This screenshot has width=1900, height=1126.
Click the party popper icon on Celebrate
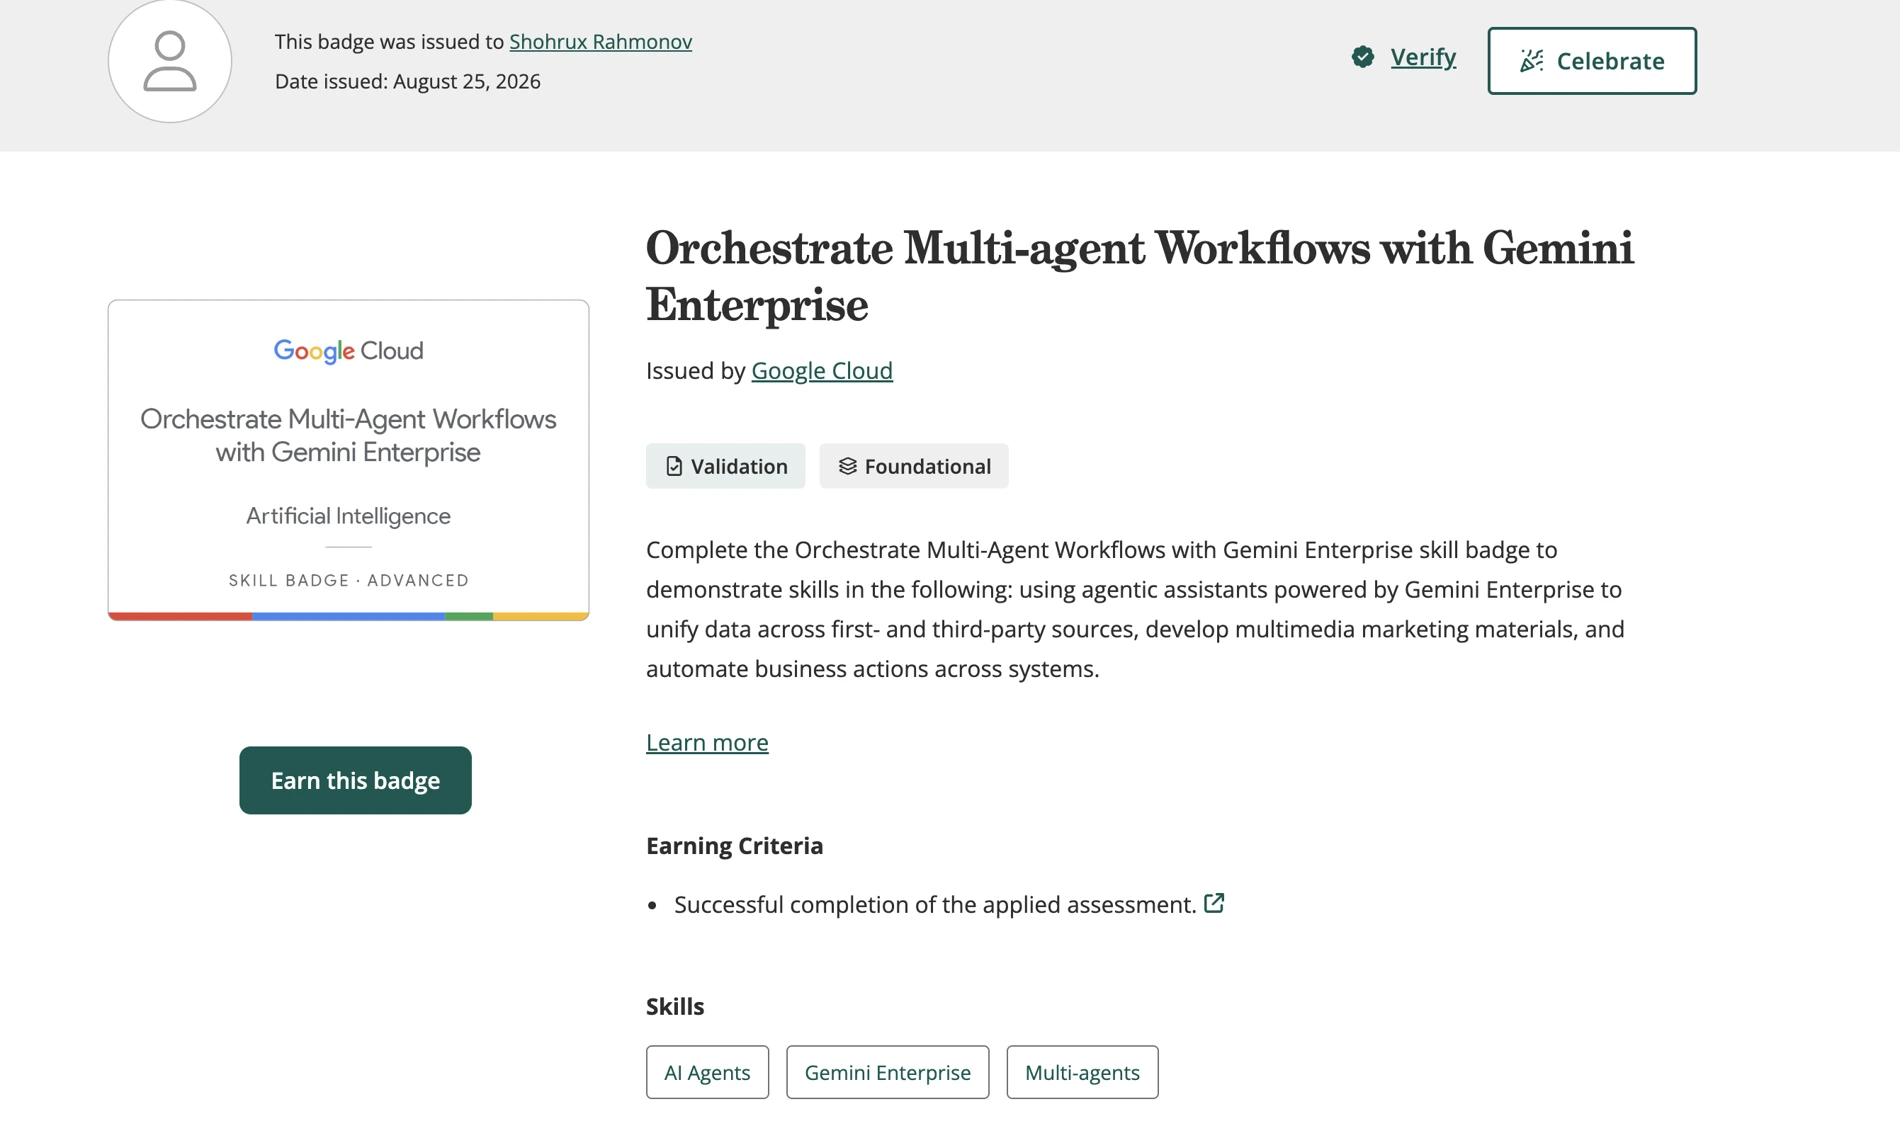tap(1532, 61)
